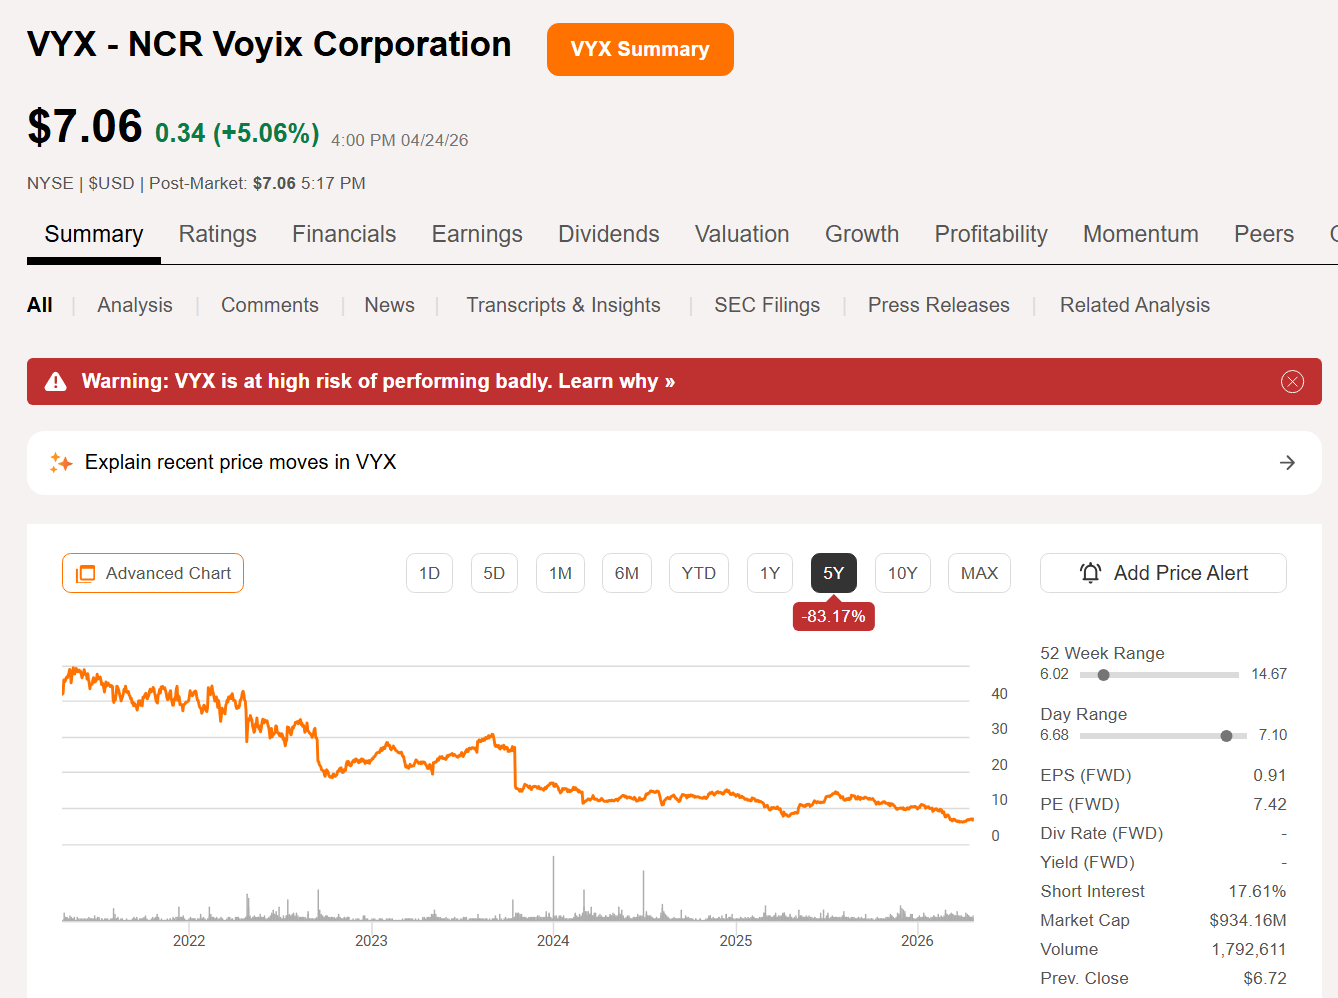The image size is (1338, 998).
Task: Click the sparkle AI explain icon
Action: pos(61,462)
